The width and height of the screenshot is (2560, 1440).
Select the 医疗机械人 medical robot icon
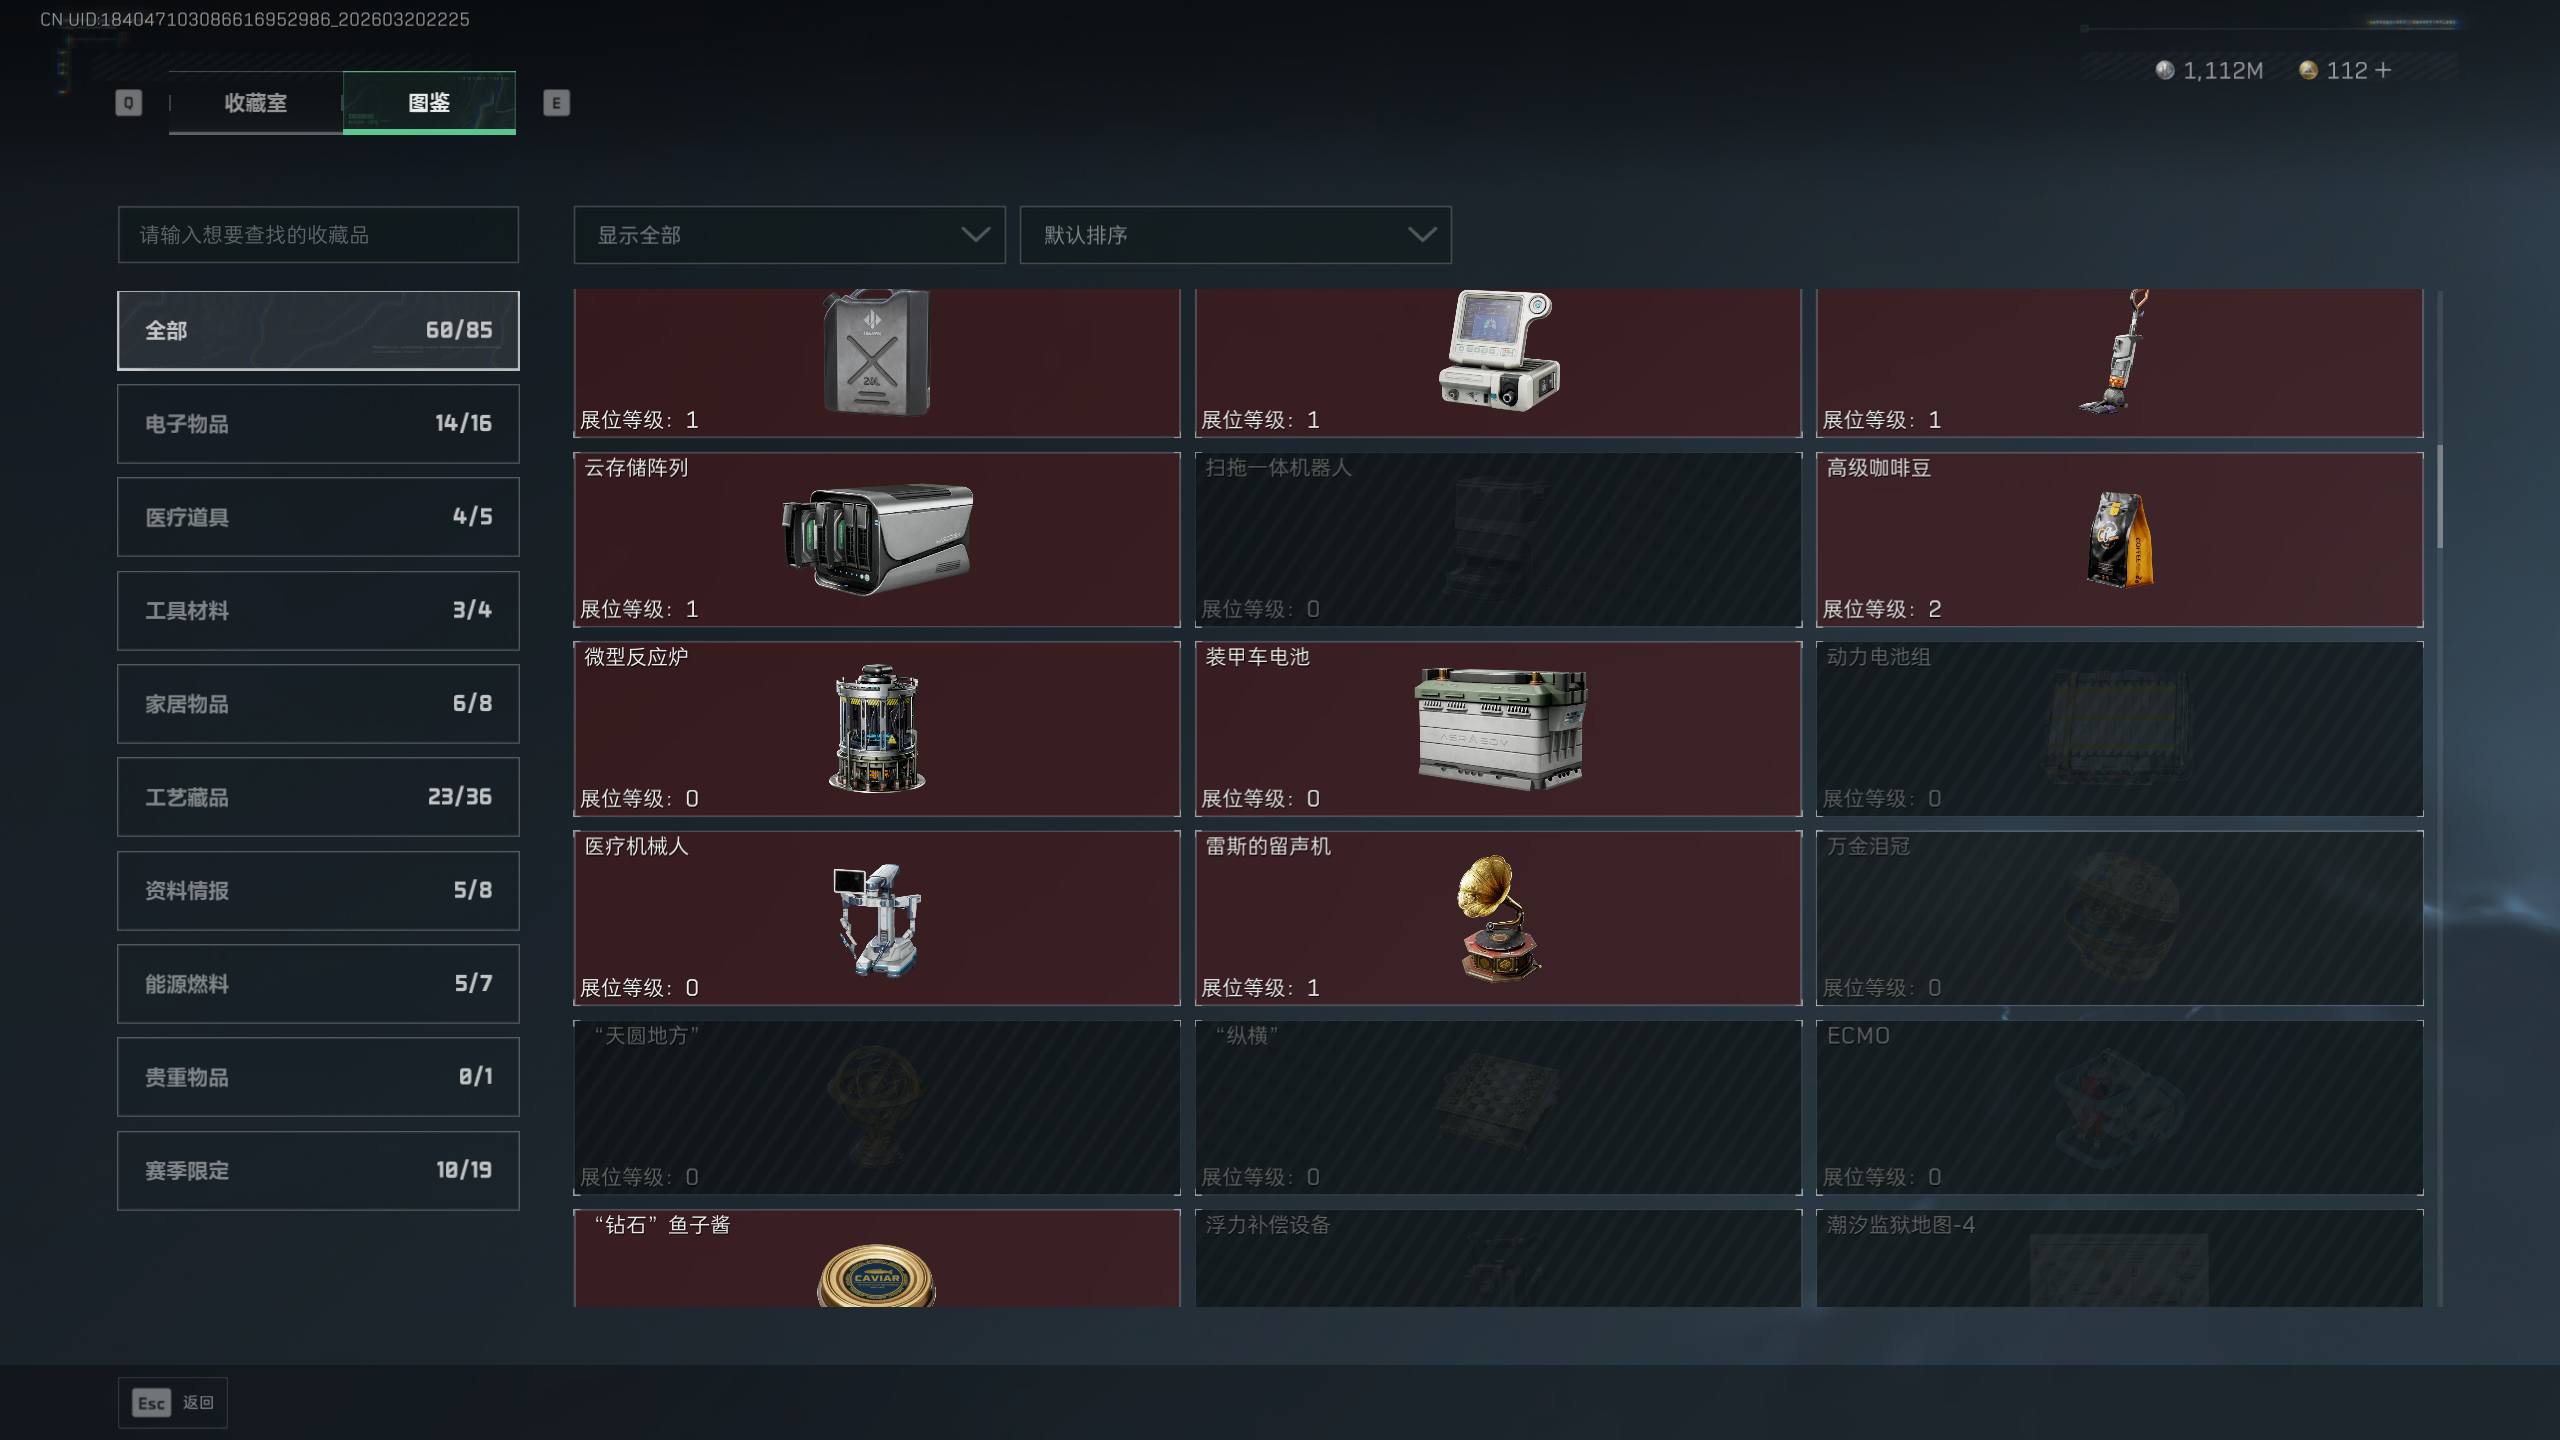pyautogui.click(x=876, y=919)
